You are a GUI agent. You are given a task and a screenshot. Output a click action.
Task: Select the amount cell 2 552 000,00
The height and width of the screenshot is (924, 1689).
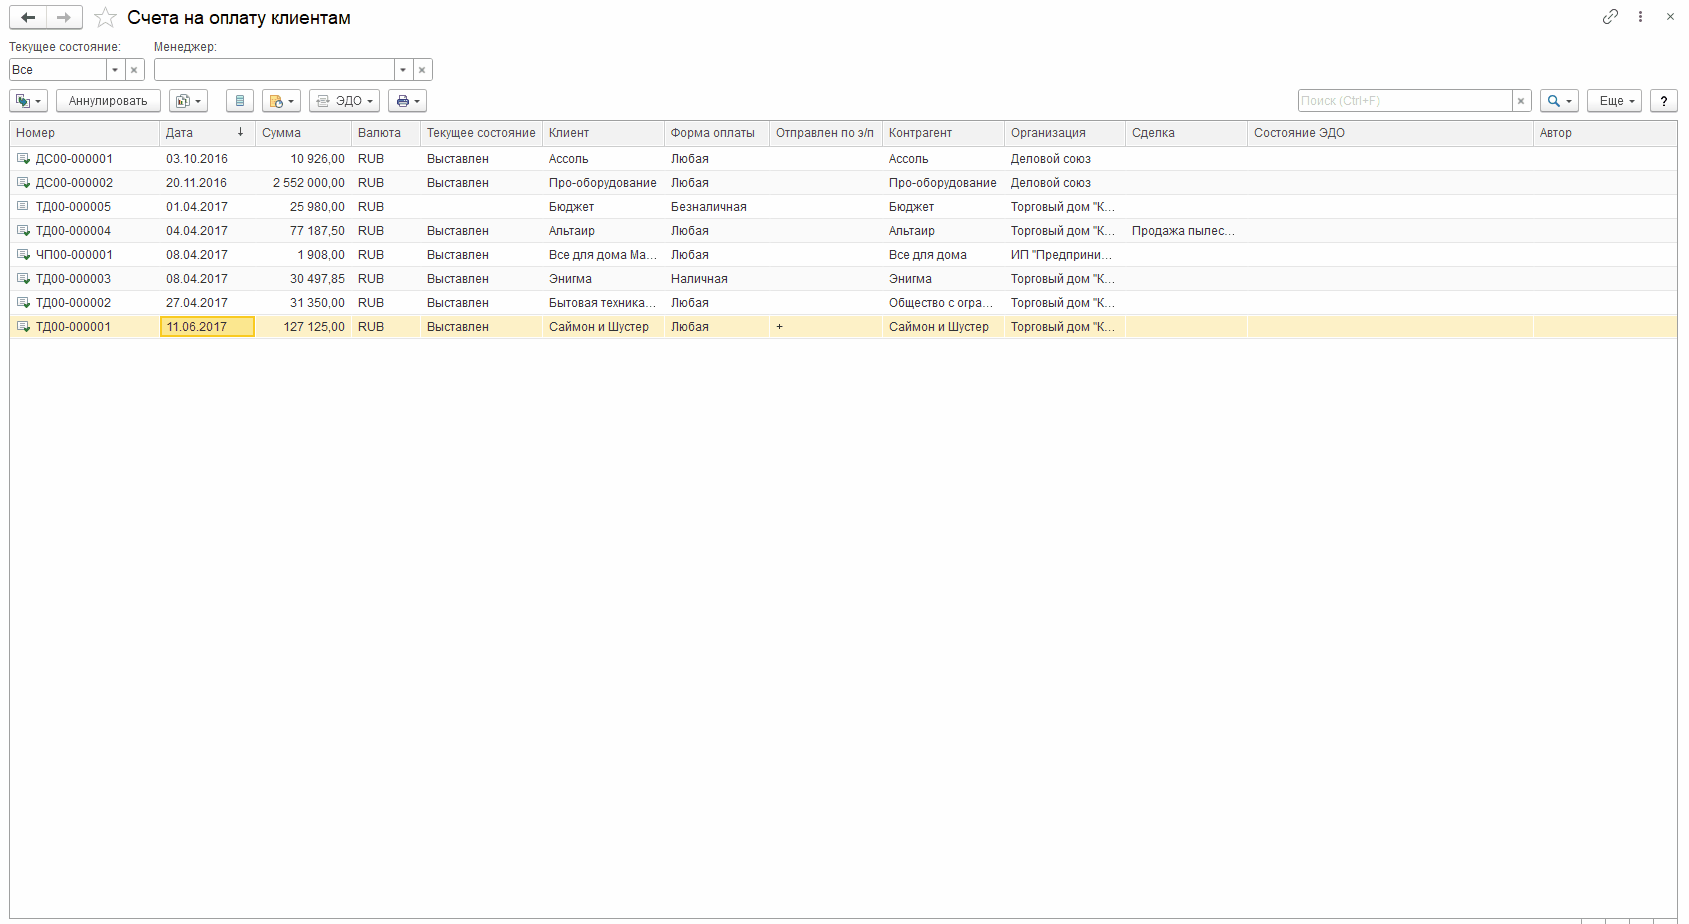pyautogui.click(x=303, y=183)
